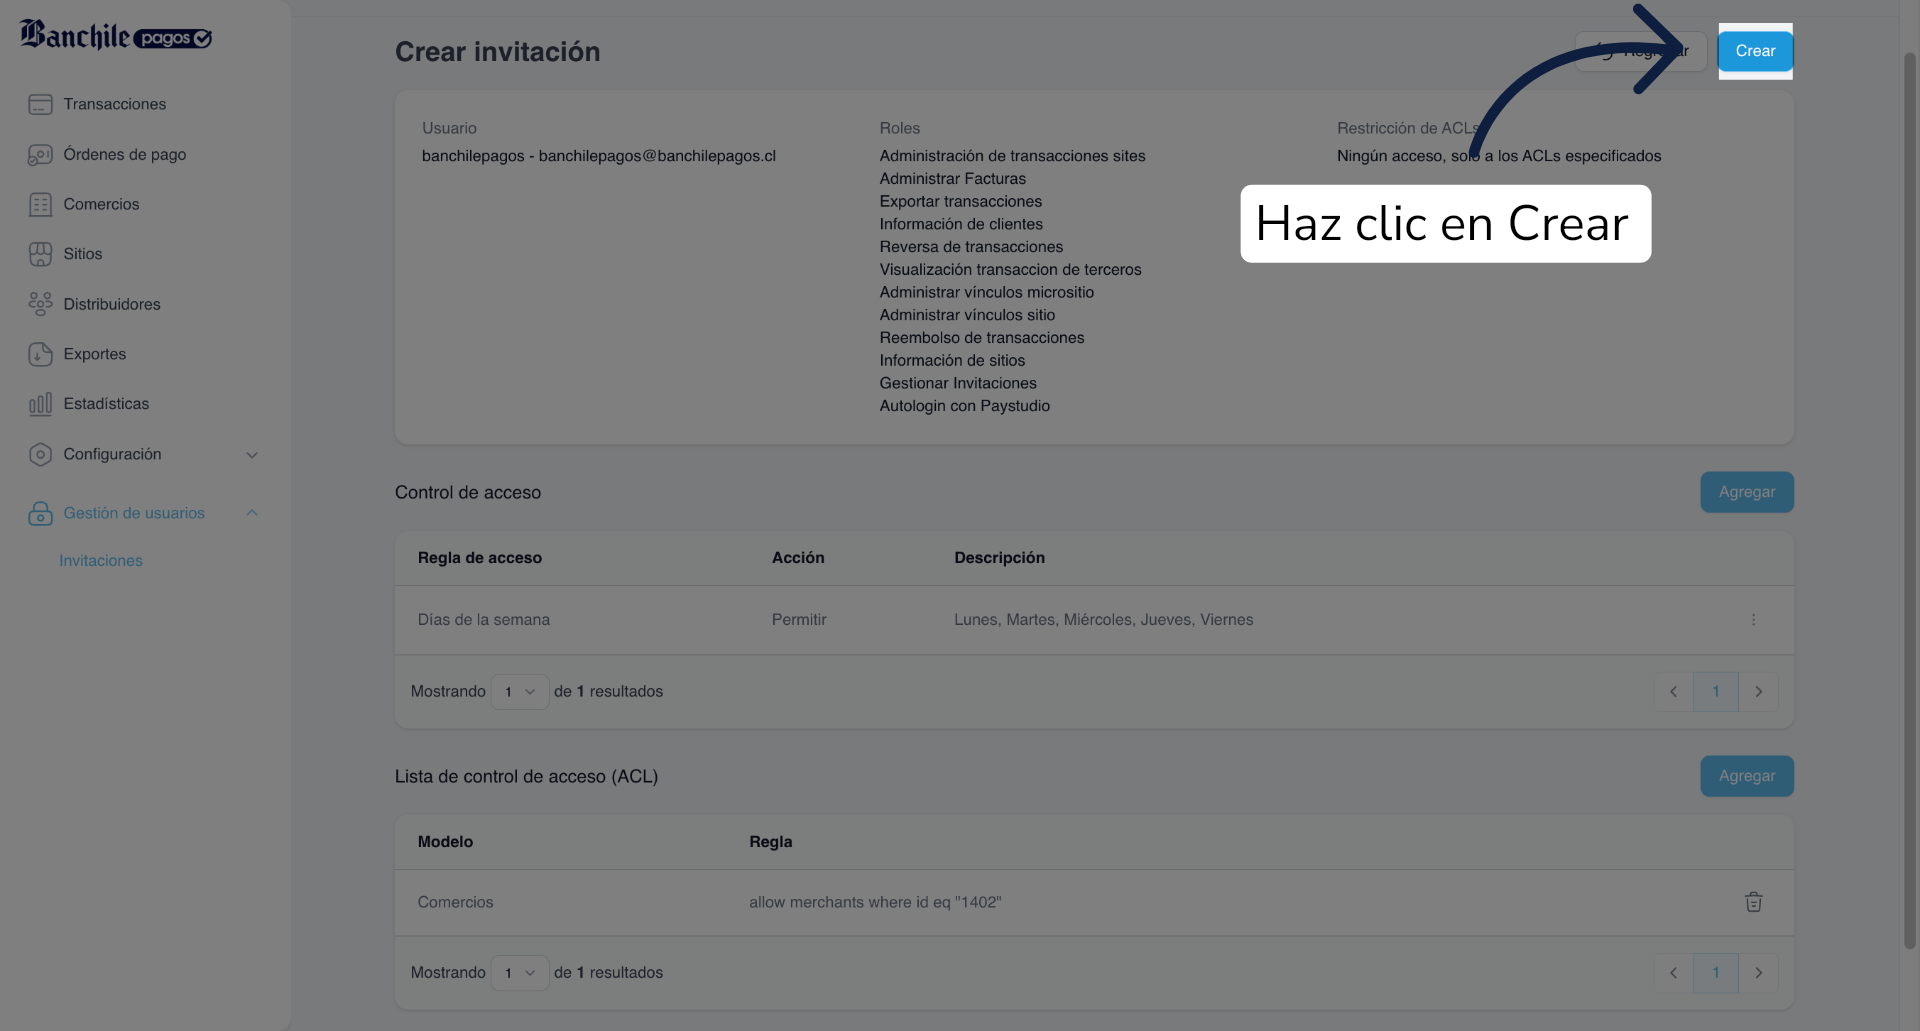Open Órdenes de pago sidebar icon
This screenshot has height=1031, width=1920.
pos(40,154)
